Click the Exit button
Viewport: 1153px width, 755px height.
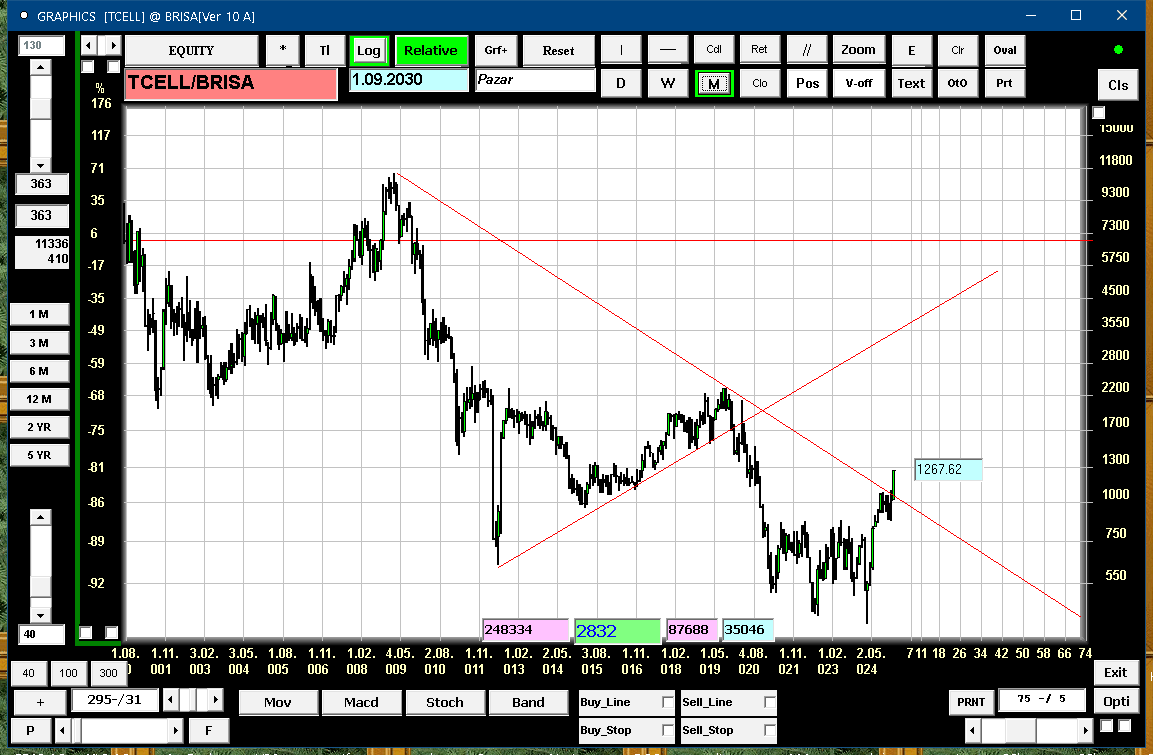(1115, 672)
